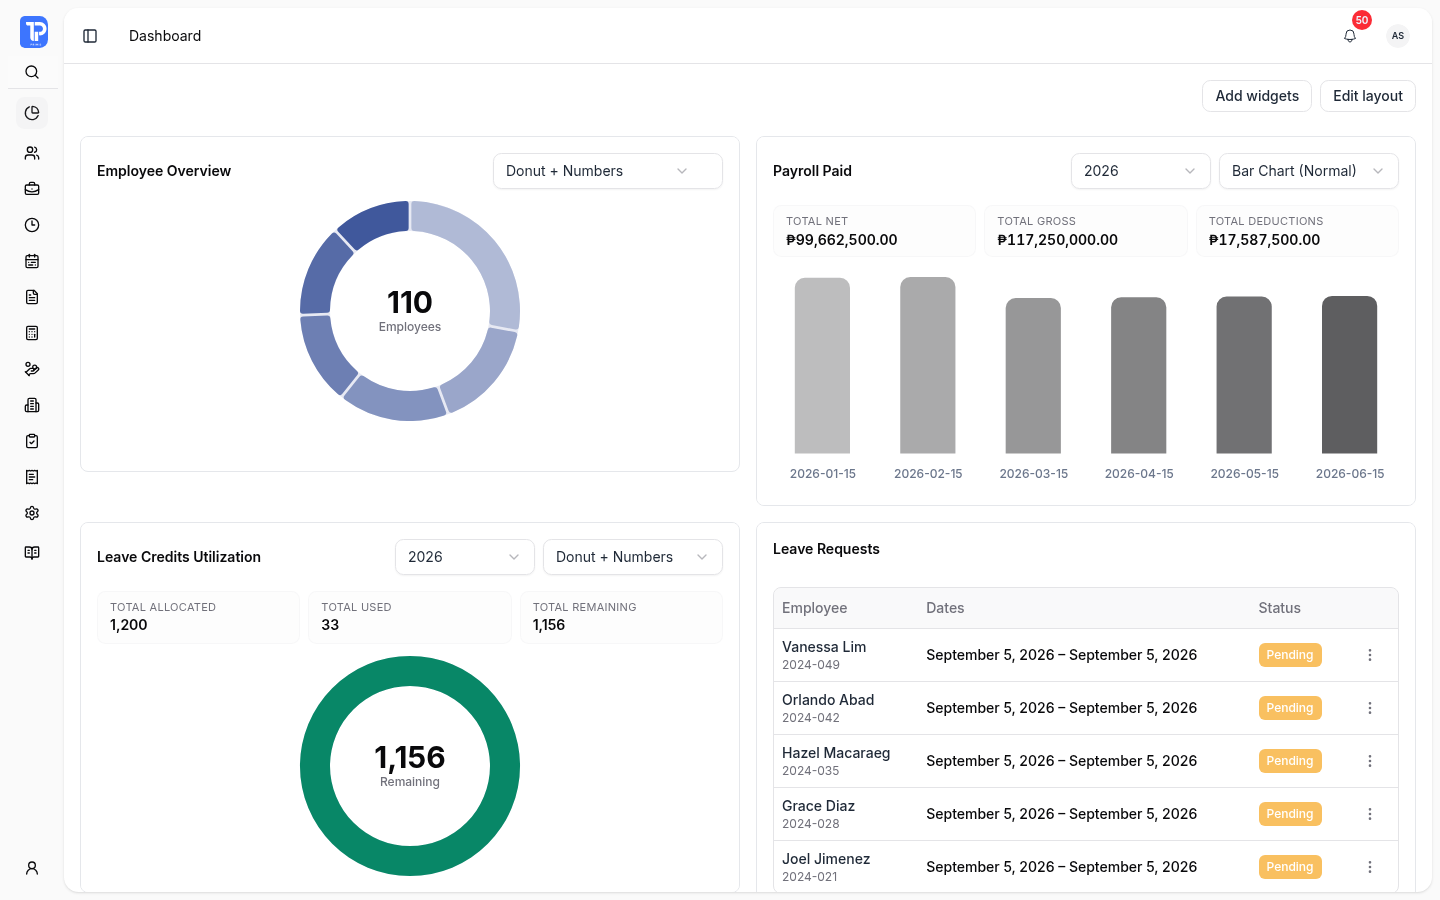
Task: Open the calendar icon in sidebar
Action: 32,261
